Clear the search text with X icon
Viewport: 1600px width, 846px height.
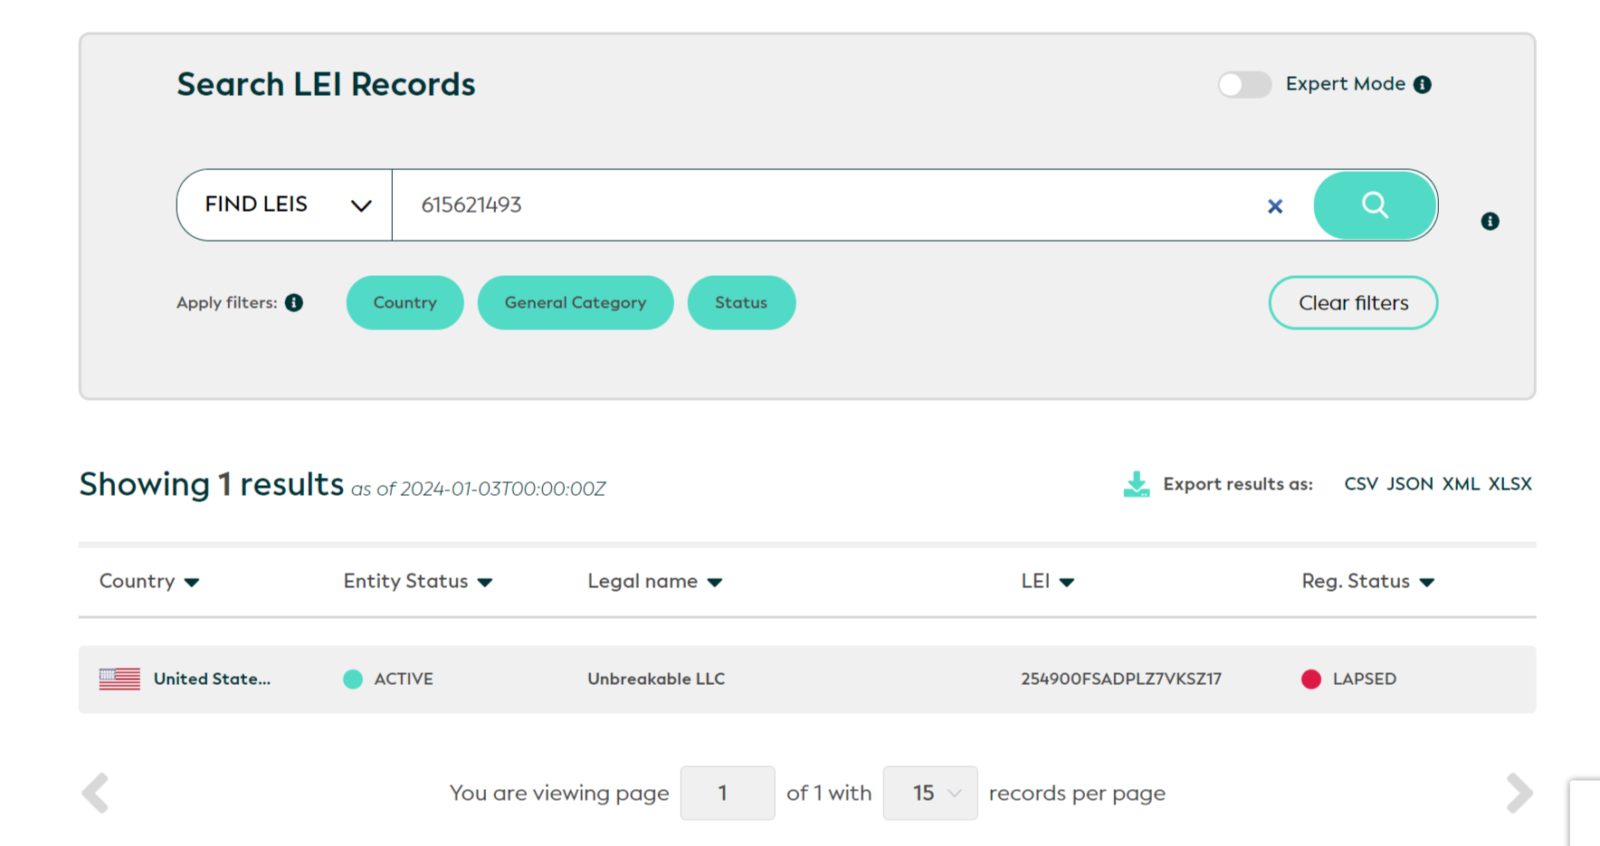pos(1275,206)
